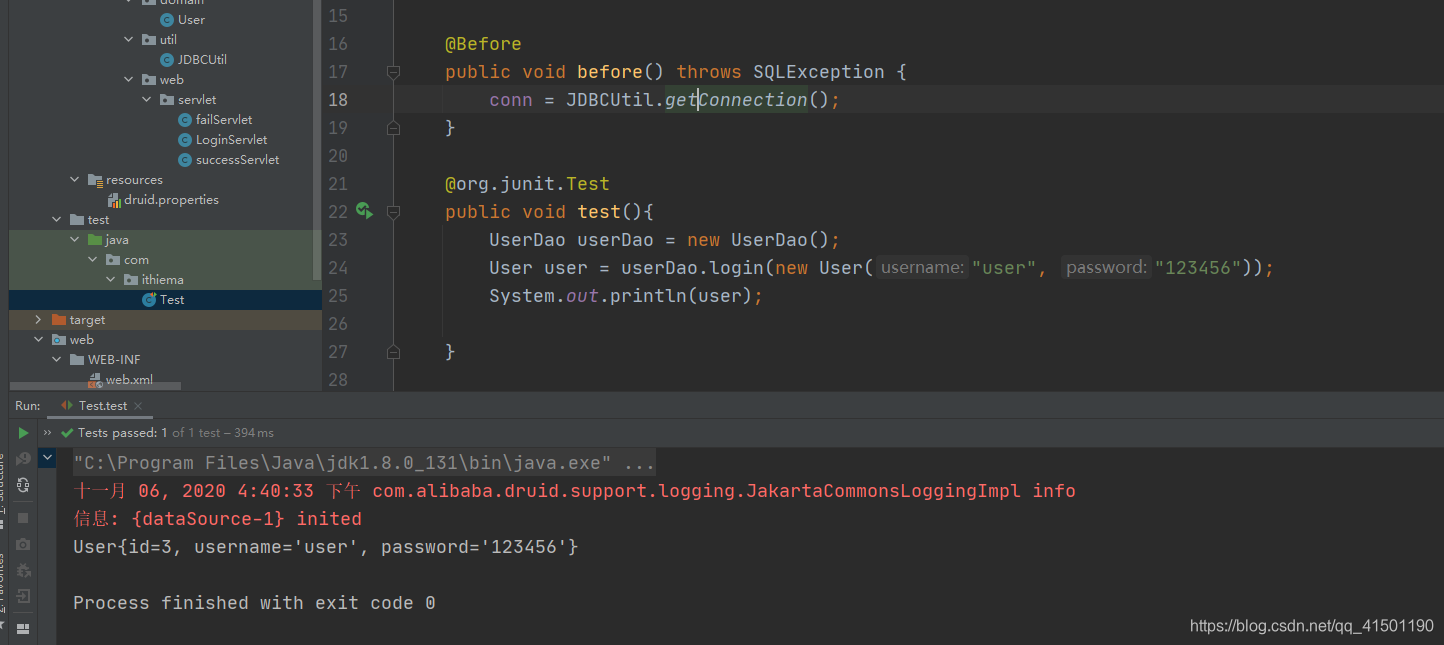Click the debugger mute-breakpoints bug icon
1444x645 pixels.
(x=22, y=570)
